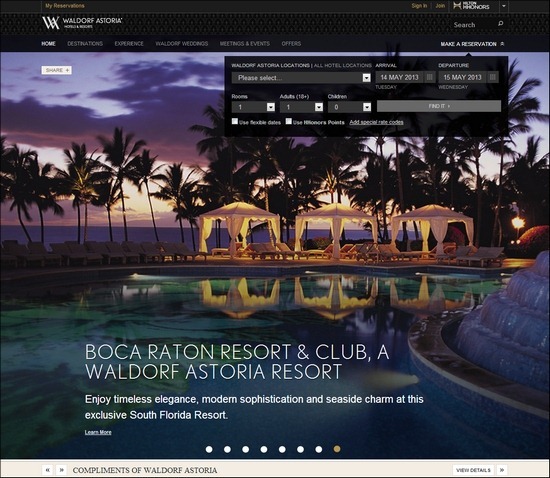Expand the HHonors dropdown arrow at top right
Image resolution: width=550 pixels, height=478 pixels.
tap(504, 6)
